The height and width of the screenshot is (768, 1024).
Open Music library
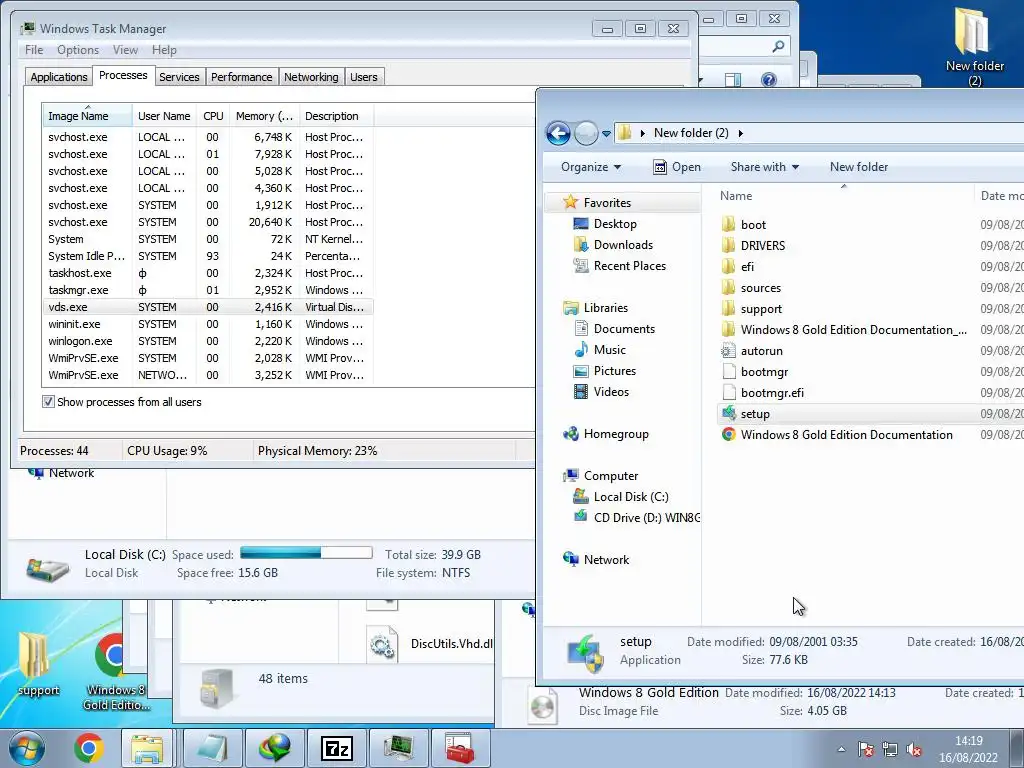(609, 350)
